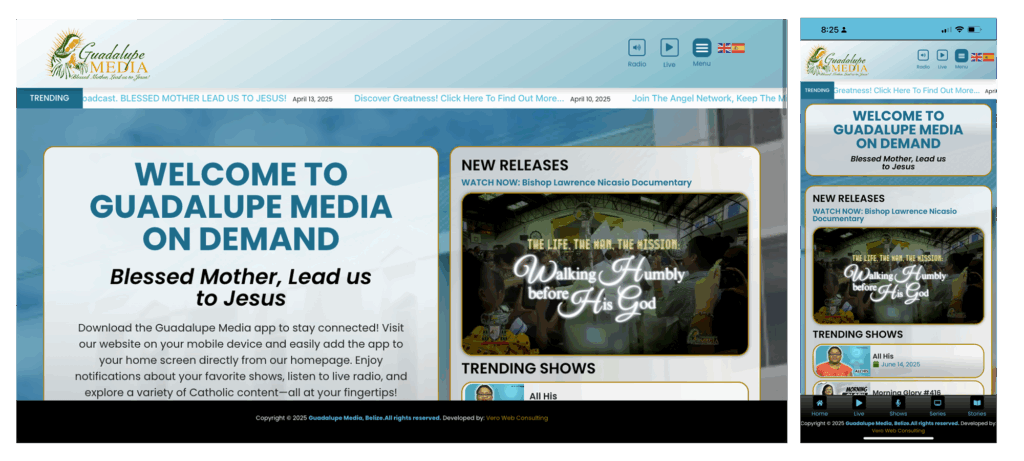Tap the mobile Radio icon
The width and height of the screenshot is (1024, 461).
coord(922,56)
